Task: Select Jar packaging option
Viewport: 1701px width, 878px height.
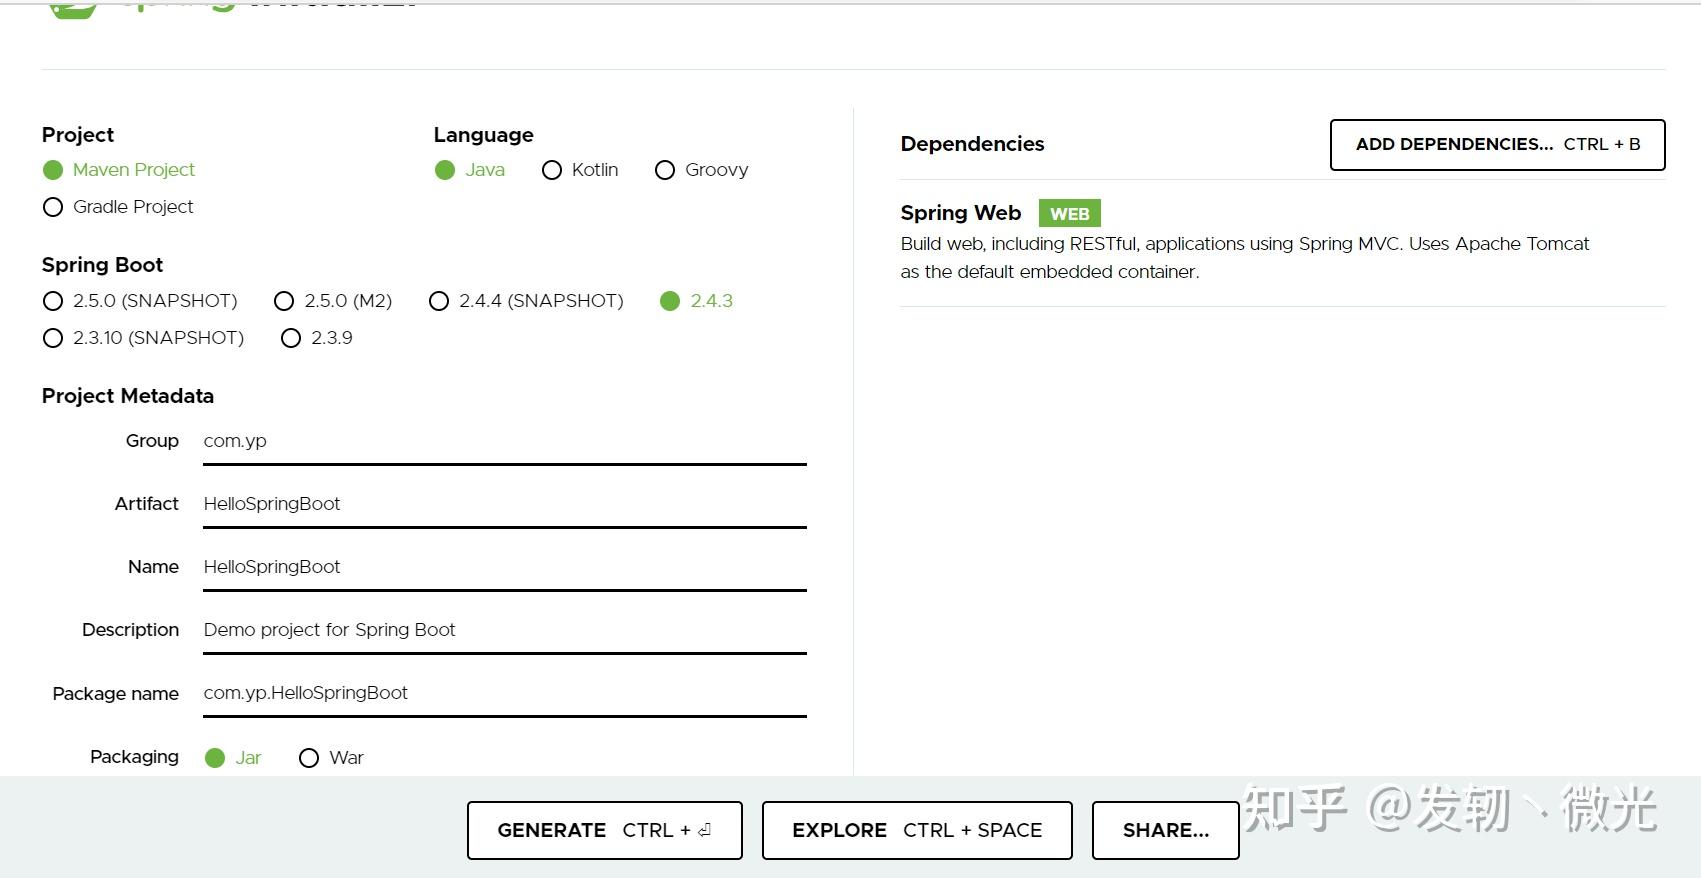Action: 215,758
